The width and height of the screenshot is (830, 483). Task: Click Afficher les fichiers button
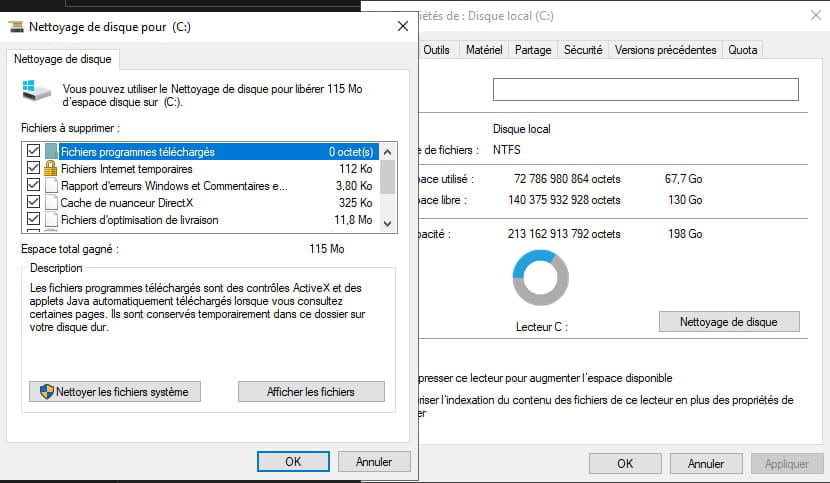pyautogui.click(x=311, y=392)
